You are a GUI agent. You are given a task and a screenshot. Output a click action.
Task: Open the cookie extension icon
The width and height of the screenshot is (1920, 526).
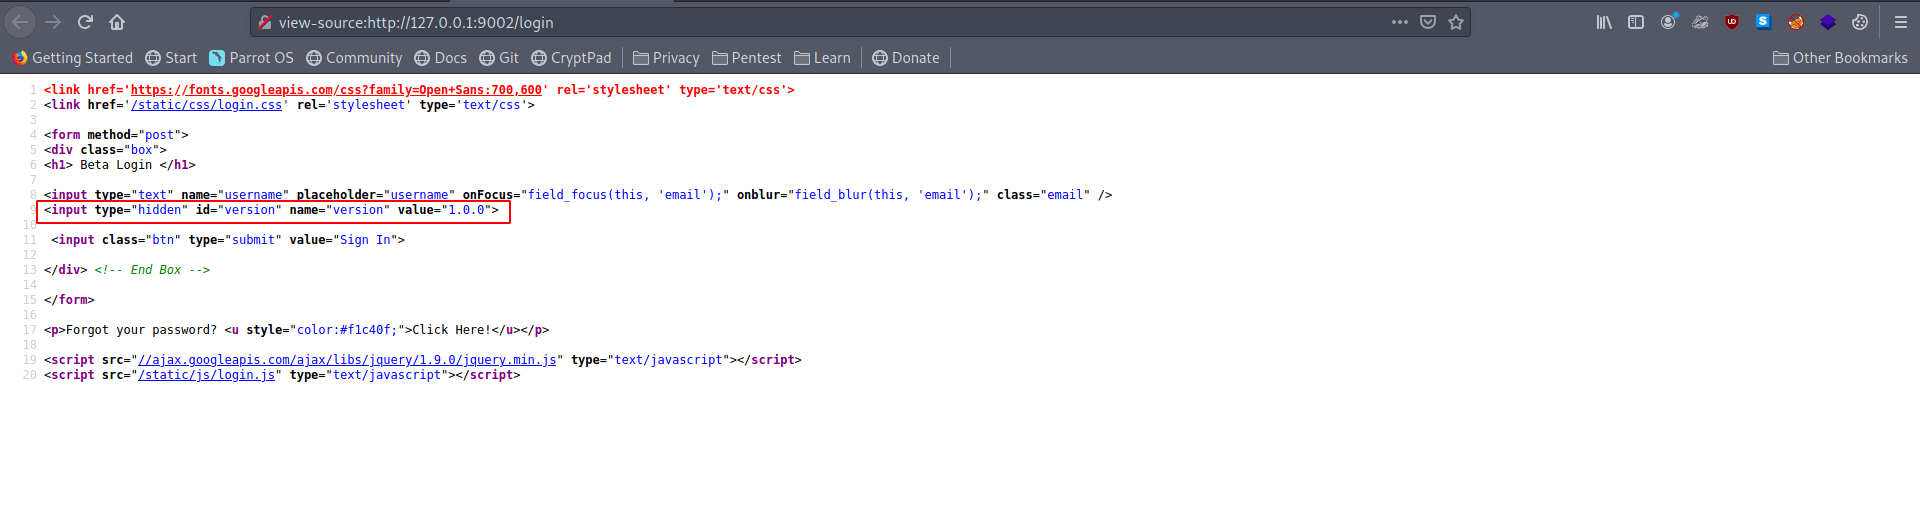point(1860,22)
